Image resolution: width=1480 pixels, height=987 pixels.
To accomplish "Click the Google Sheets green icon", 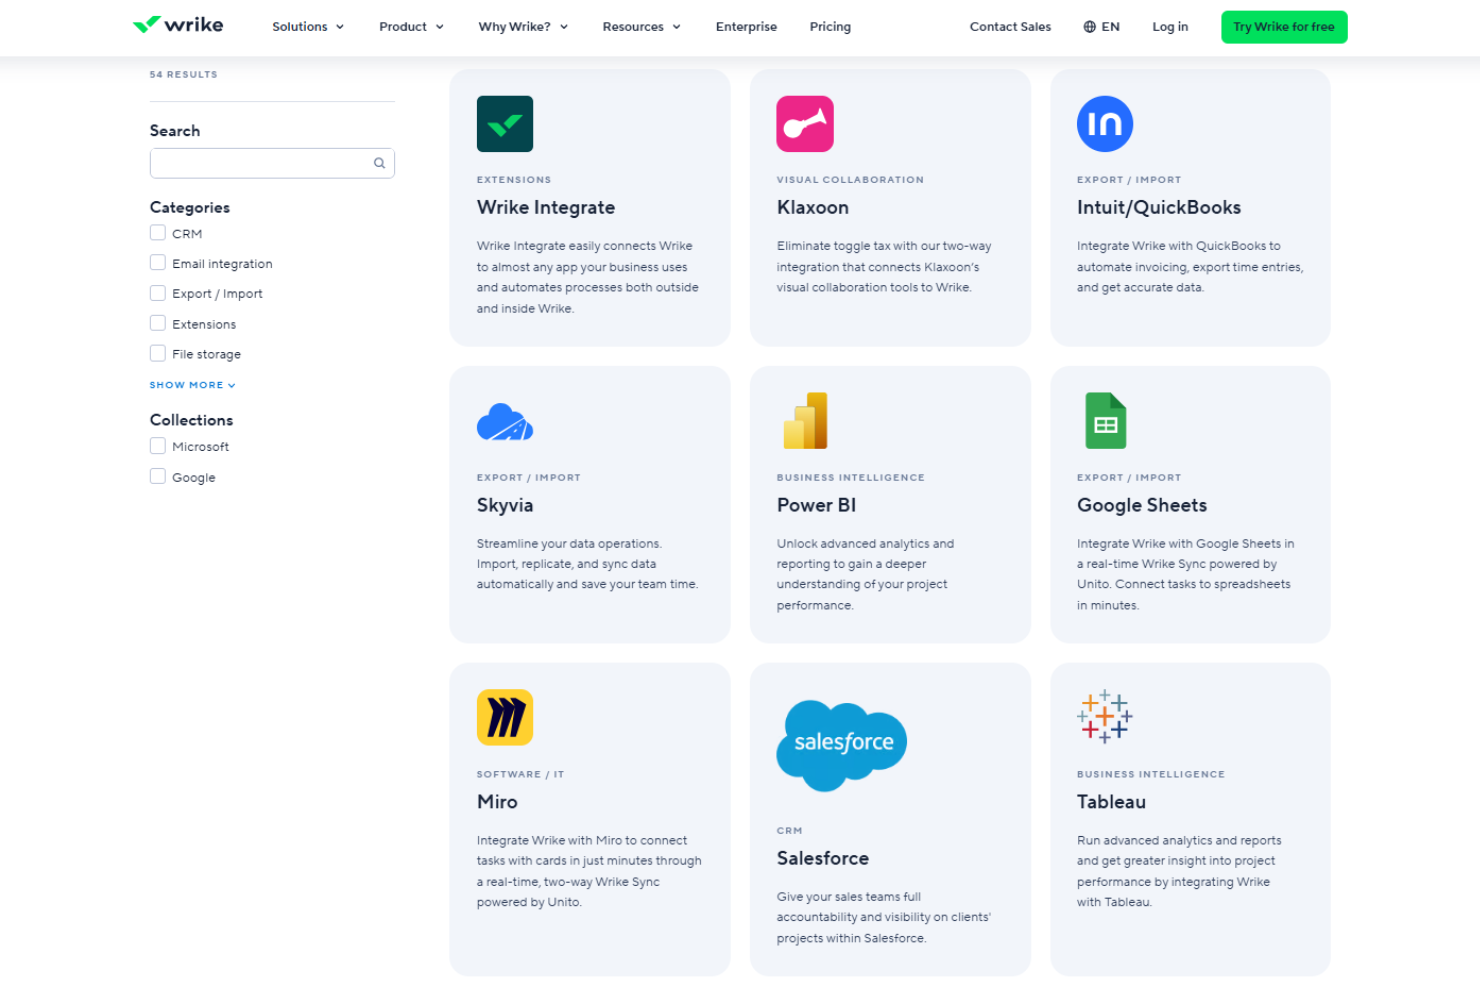I will [1106, 421].
